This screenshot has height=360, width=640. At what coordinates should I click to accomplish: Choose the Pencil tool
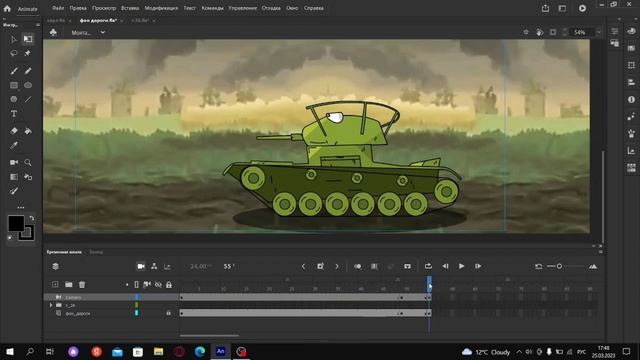coord(28,71)
